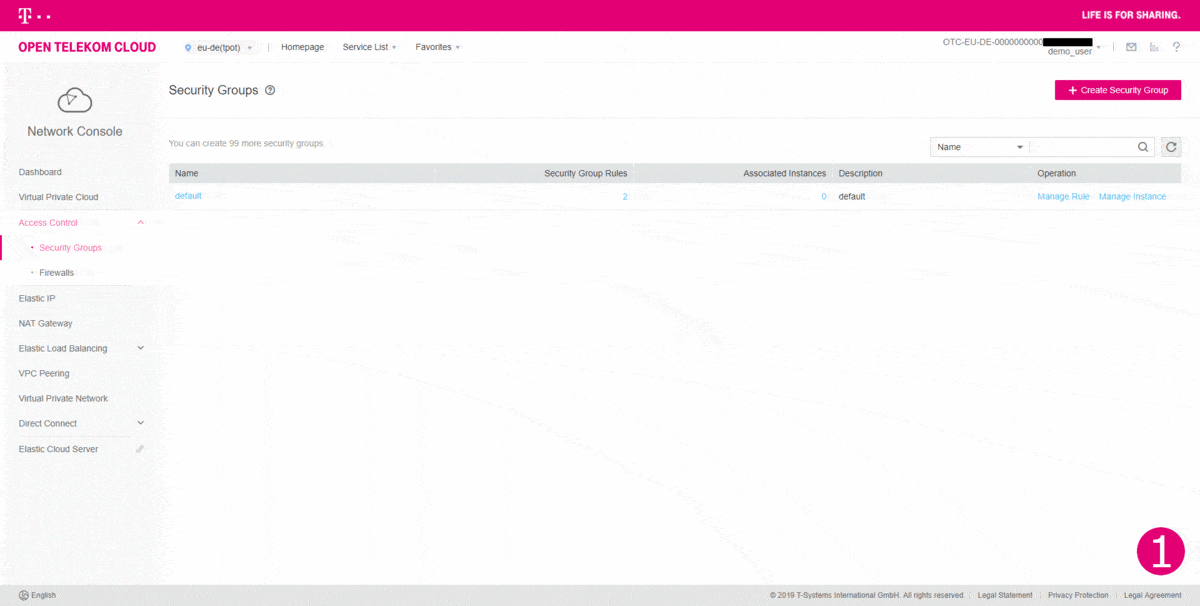Click the Create Security Group button
Screen dimensions: 1200x606
pyautogui.click(x=1117, y=89)
